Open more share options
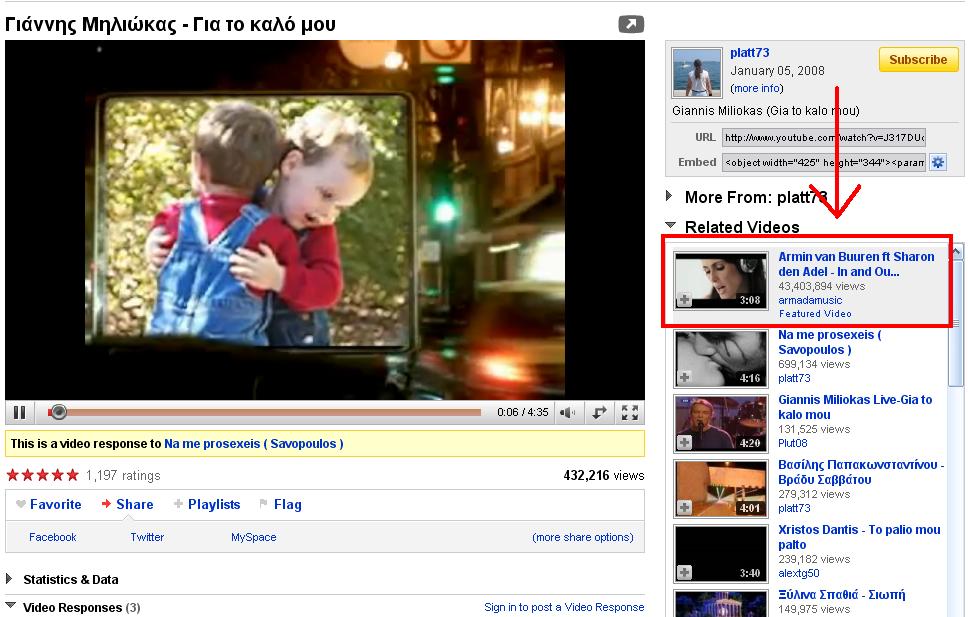The height and width of the screenshot is (617, 968). click(583, 537)
